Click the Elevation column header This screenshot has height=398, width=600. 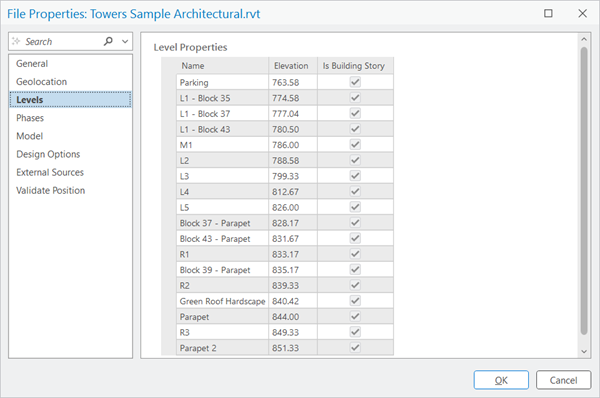pos(293,66)
